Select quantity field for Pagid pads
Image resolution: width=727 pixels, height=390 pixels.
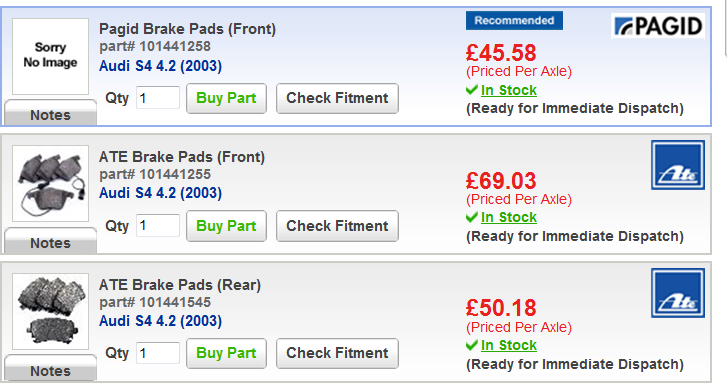[158, 98]
